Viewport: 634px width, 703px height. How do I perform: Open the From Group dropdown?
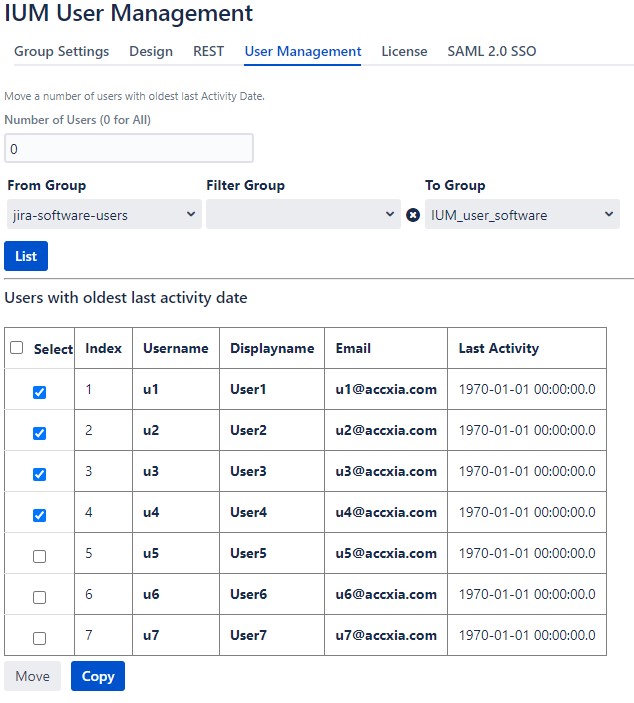(103, 215)
